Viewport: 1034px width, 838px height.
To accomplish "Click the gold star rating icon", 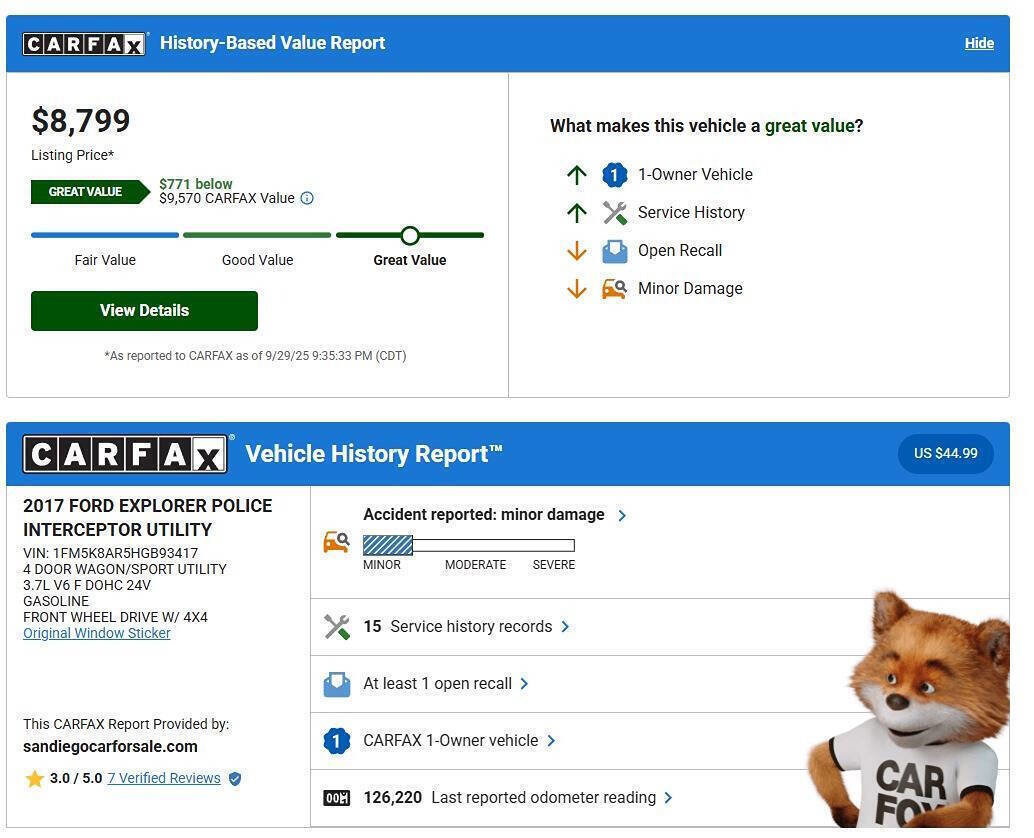I will click(x=35, y=779).
